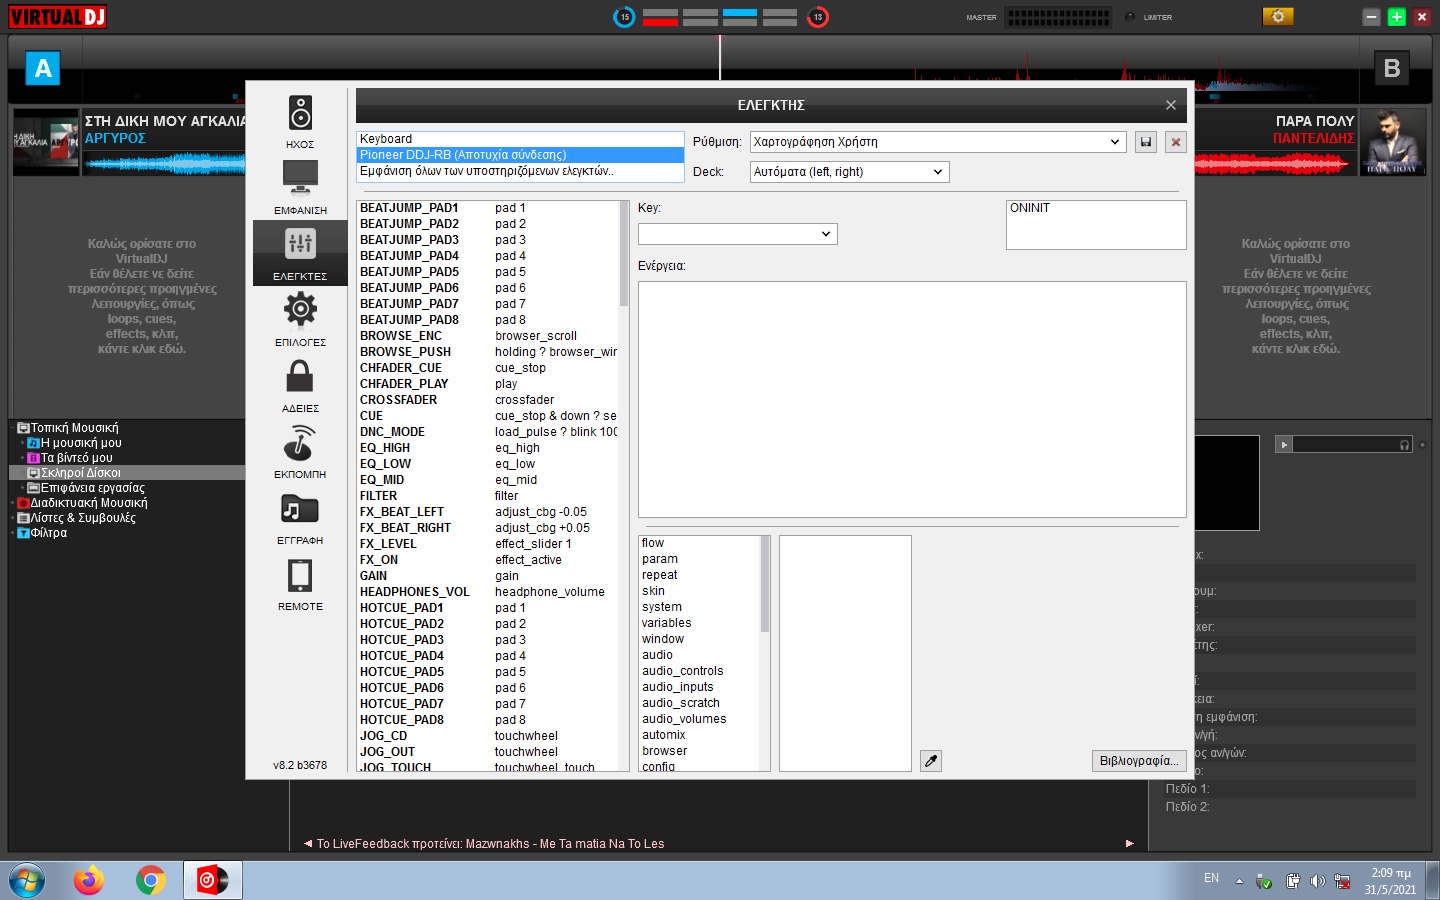Expand the Τοπική Μουσική tree node
The height and width of the screenshot is (900, 1440).
click(x=13, y=428)
